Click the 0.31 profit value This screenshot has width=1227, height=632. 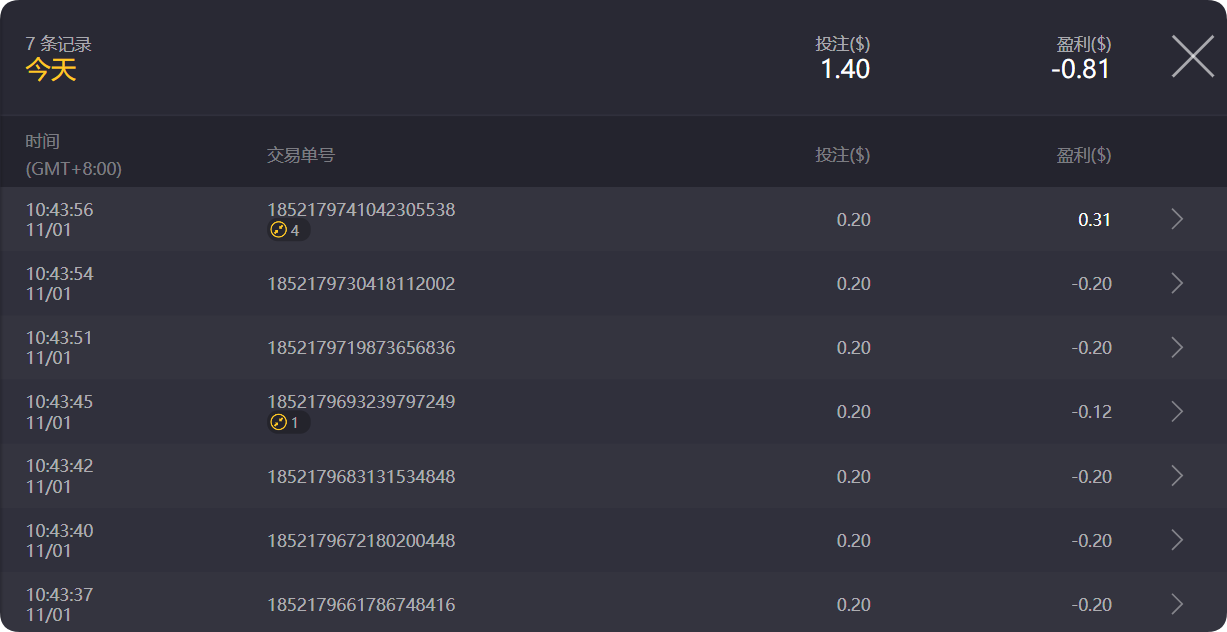click(1094, 220)
